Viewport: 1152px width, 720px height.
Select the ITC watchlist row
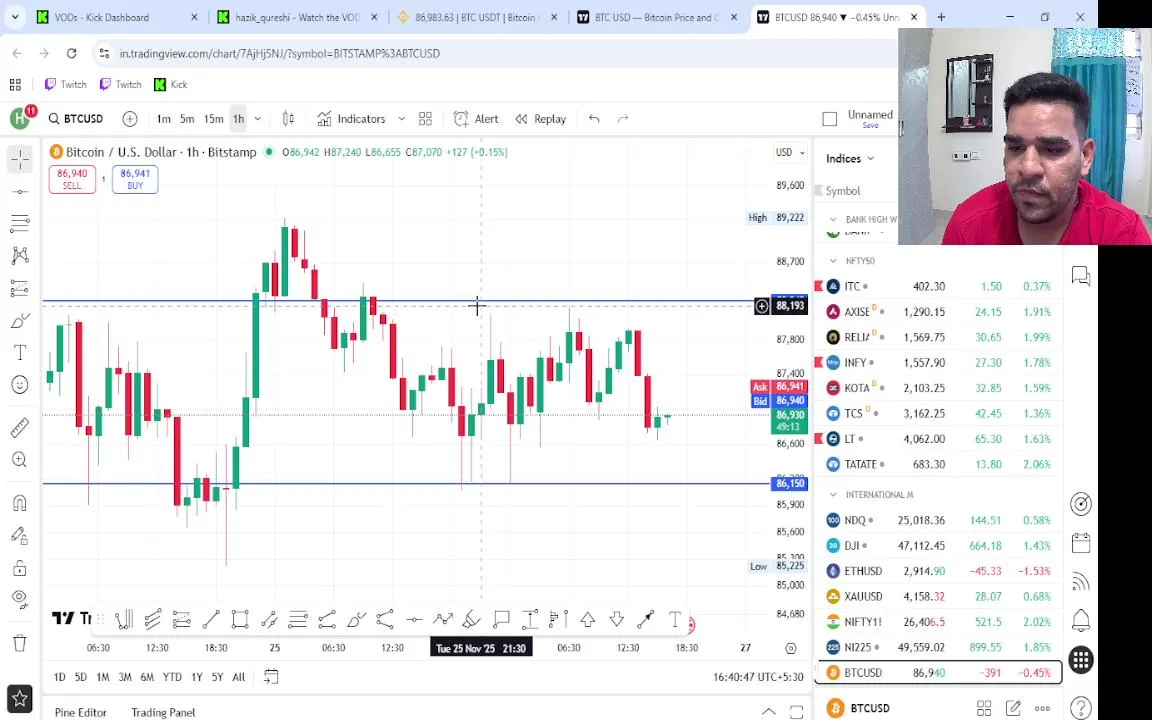click(x=938, y=287)
